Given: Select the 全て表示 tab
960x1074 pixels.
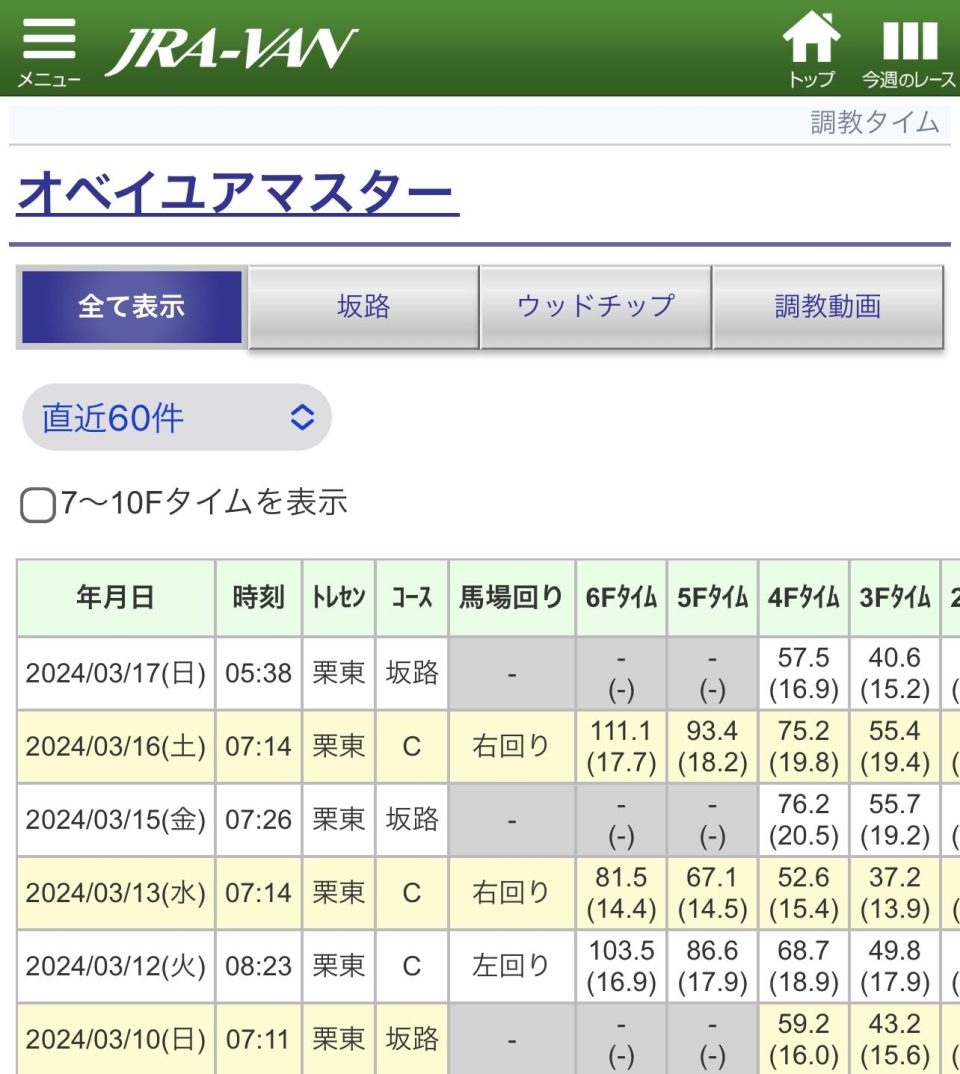Looking at the screenshot, I should tap(132, 307).
